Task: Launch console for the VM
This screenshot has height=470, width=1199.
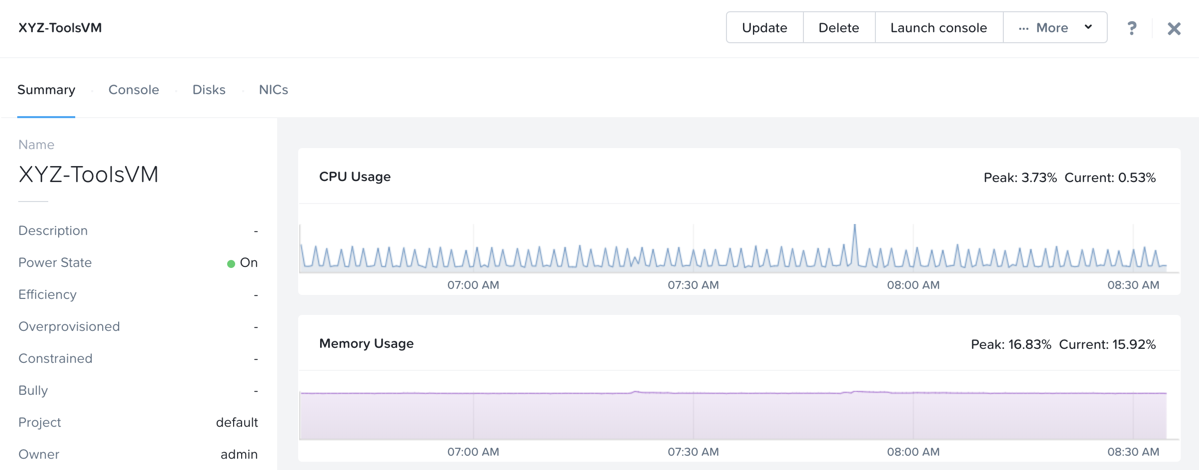Action: (938, 28)
